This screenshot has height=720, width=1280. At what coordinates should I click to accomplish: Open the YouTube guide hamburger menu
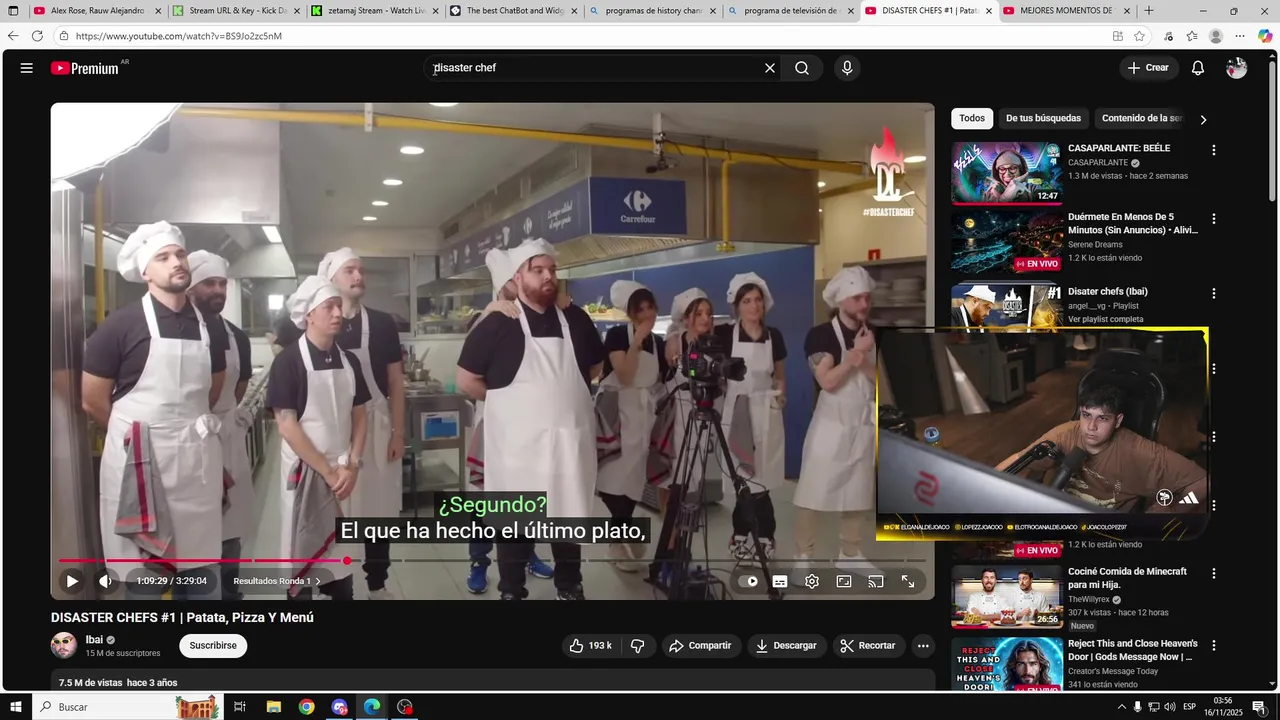coord(27,68)
